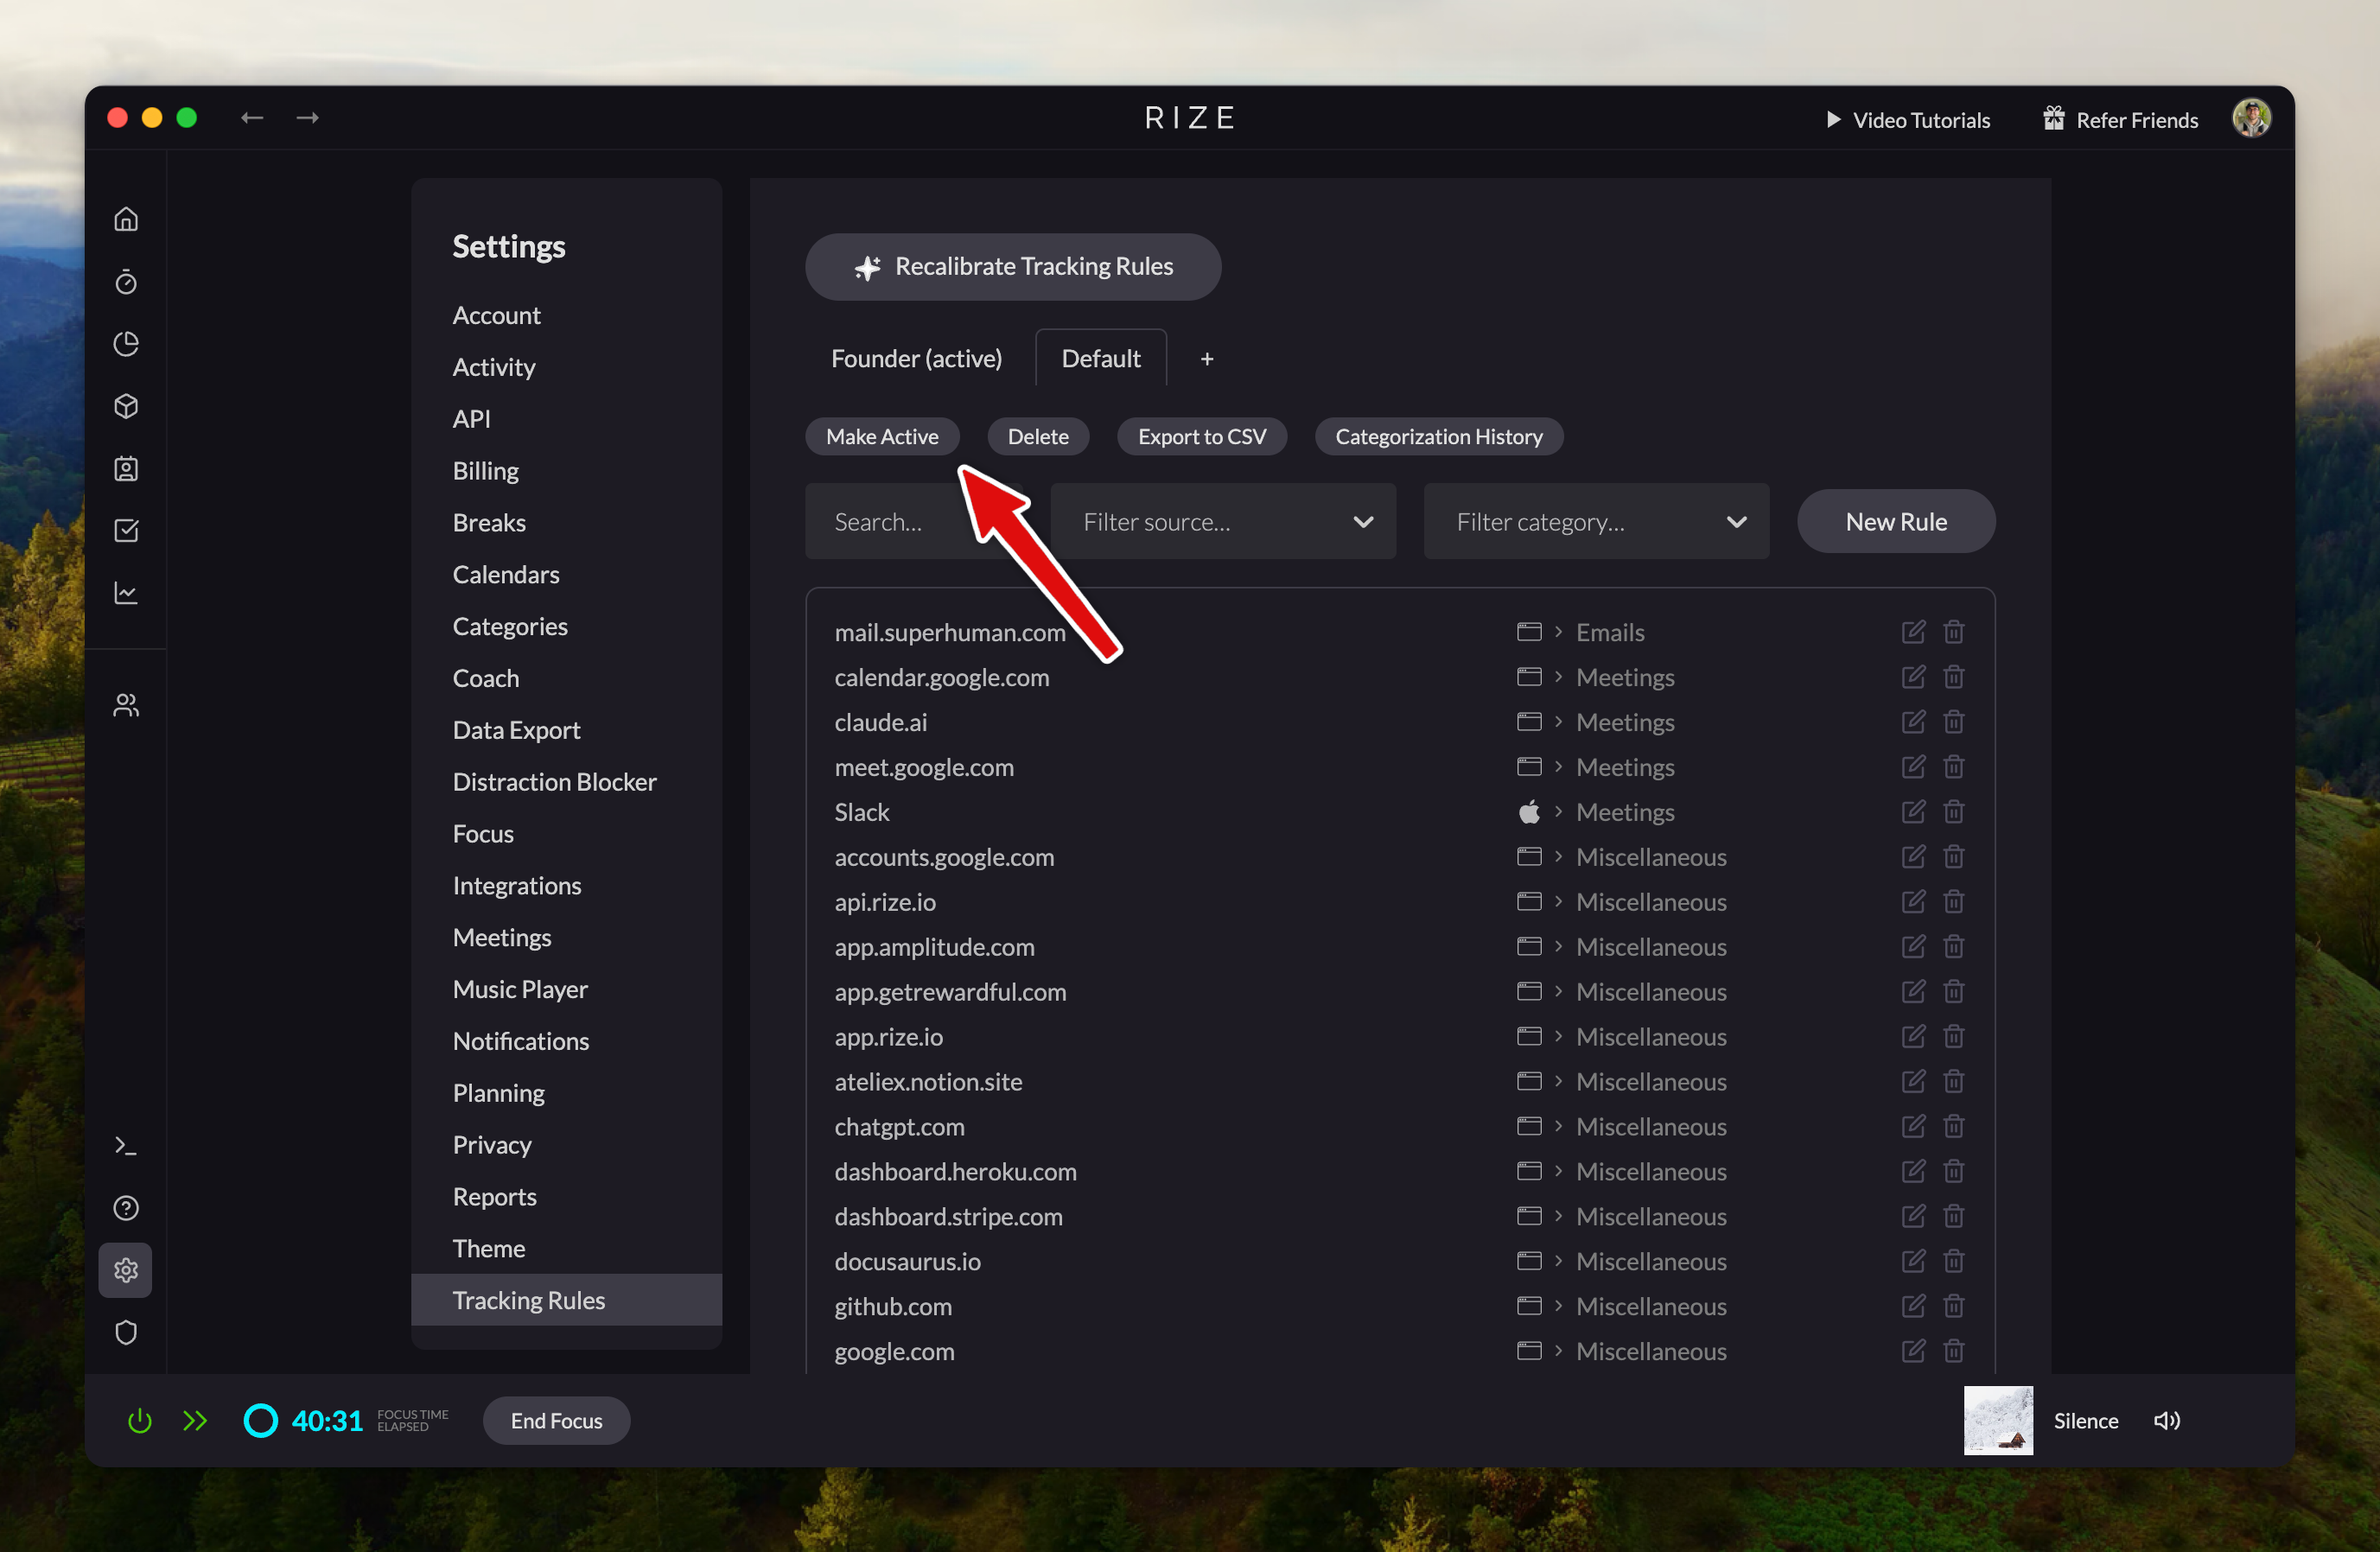
Task: Open the Filter source dropdown
Action: click(x=1223, y=521)
